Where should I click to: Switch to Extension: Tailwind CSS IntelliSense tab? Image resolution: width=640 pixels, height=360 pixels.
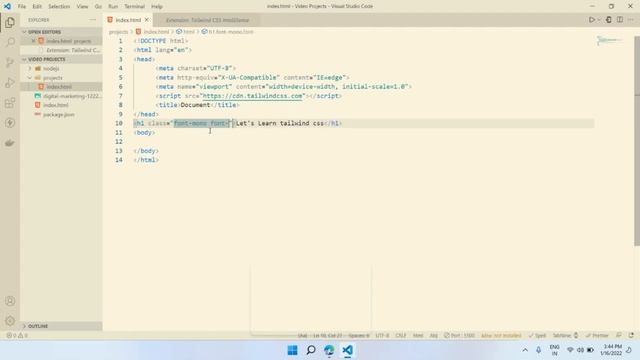tap(207, 20)
